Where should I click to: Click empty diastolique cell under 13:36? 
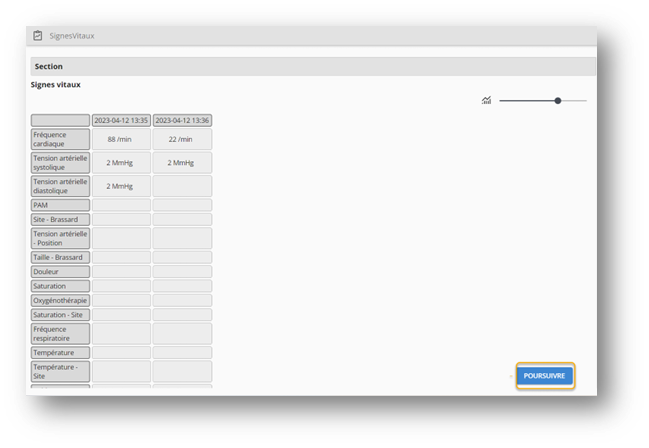pyautogui.click(x=182, y=186)
